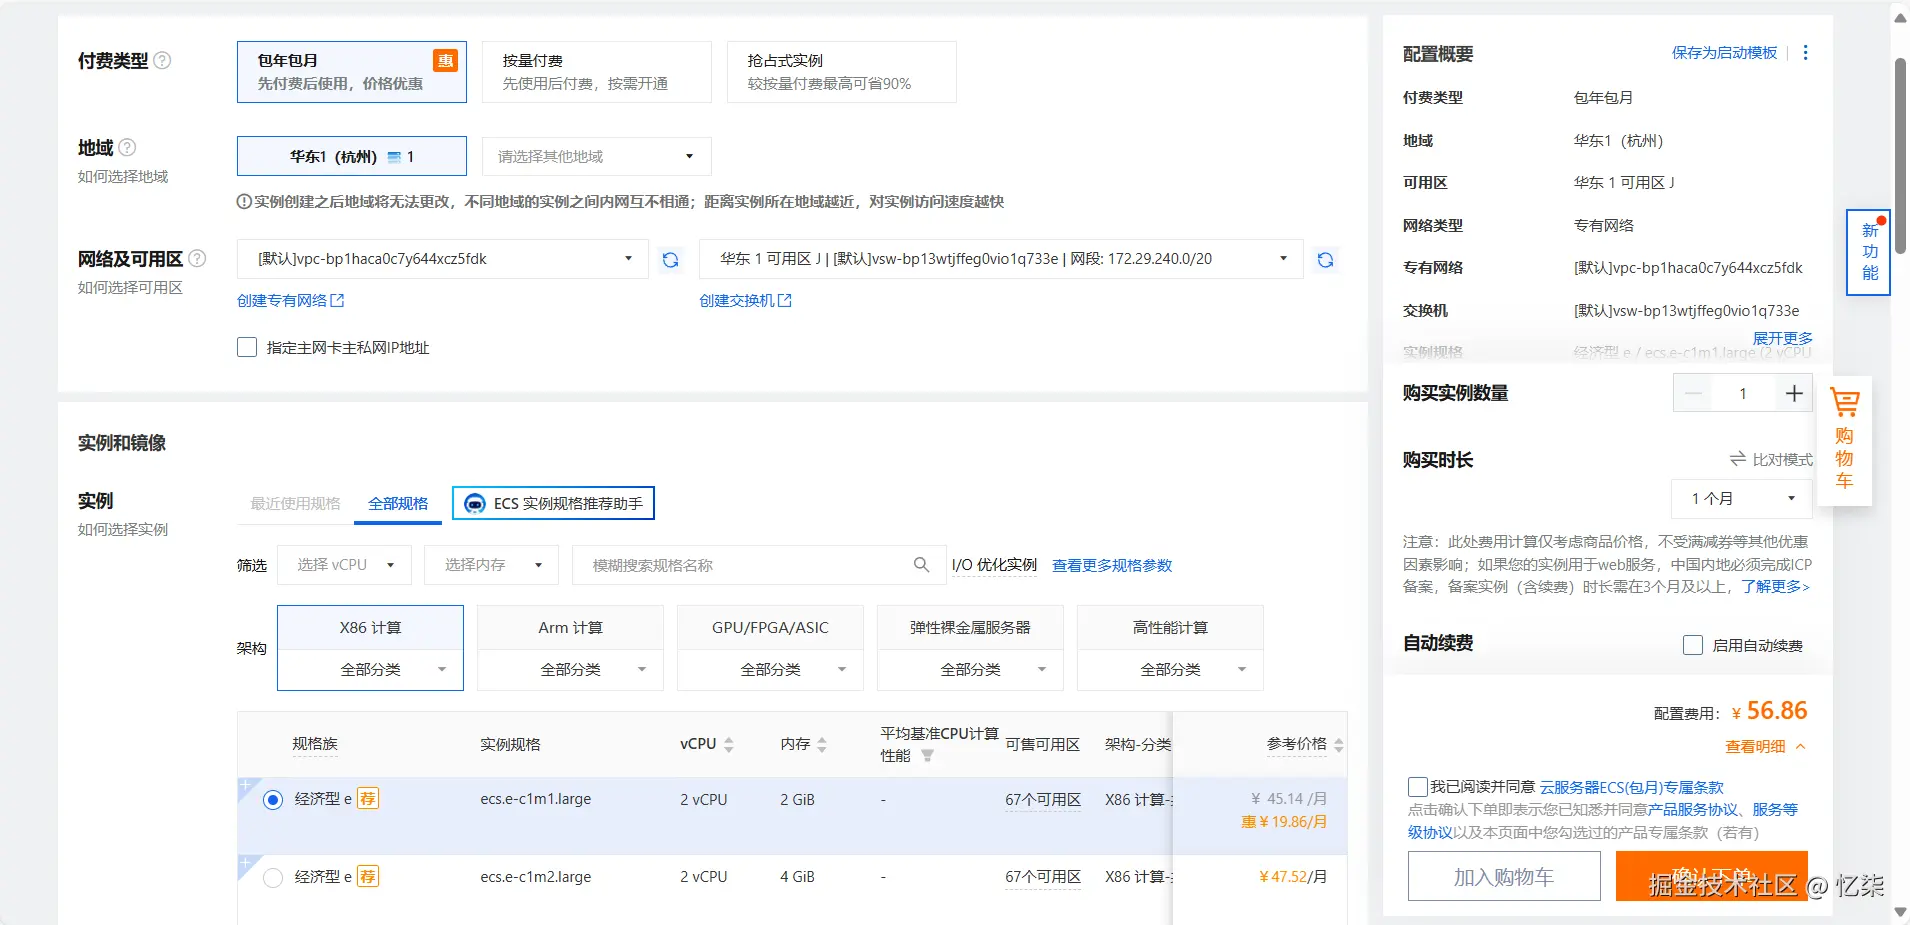The width and height of the screenshot is (1910, 925).
Task: Choose 按量付费 billing type
Action: coord(597,72)
